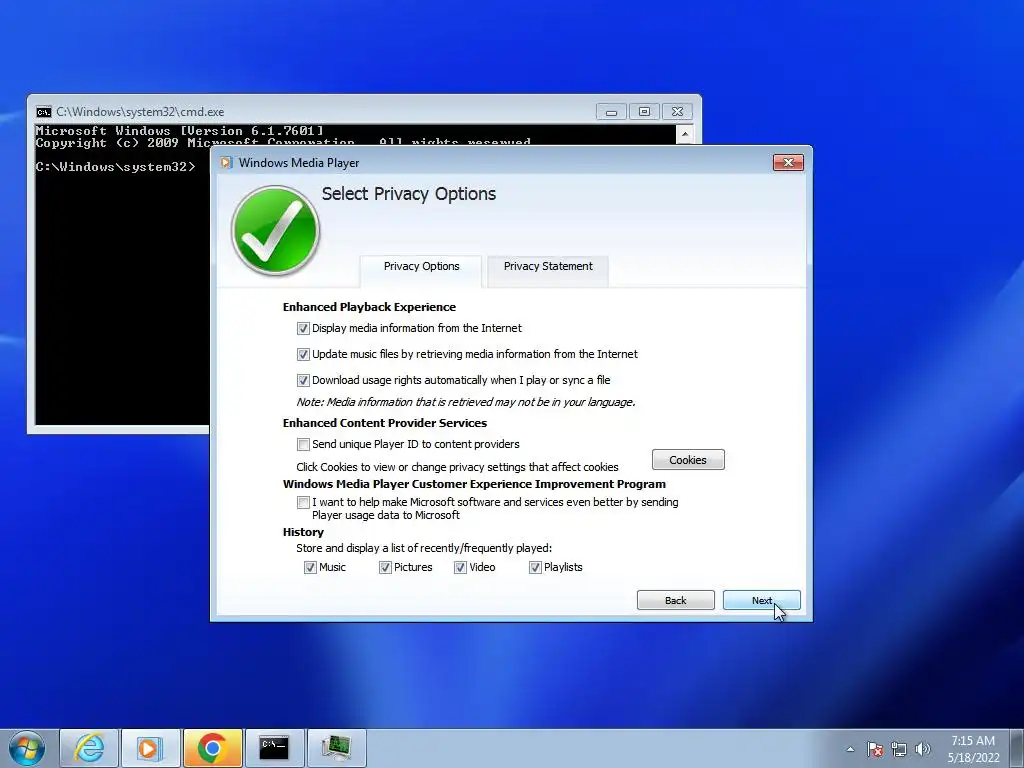
Task: Click the Show desktop strip by the clock
Action: [x=1016, y=748]
